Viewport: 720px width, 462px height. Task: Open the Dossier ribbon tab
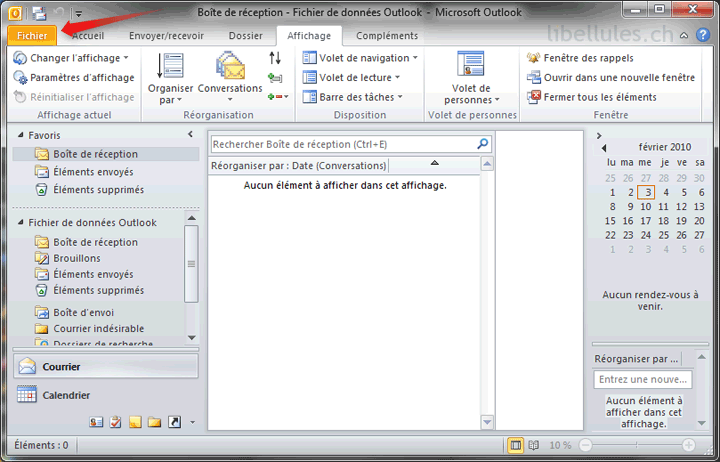(246, 36)
